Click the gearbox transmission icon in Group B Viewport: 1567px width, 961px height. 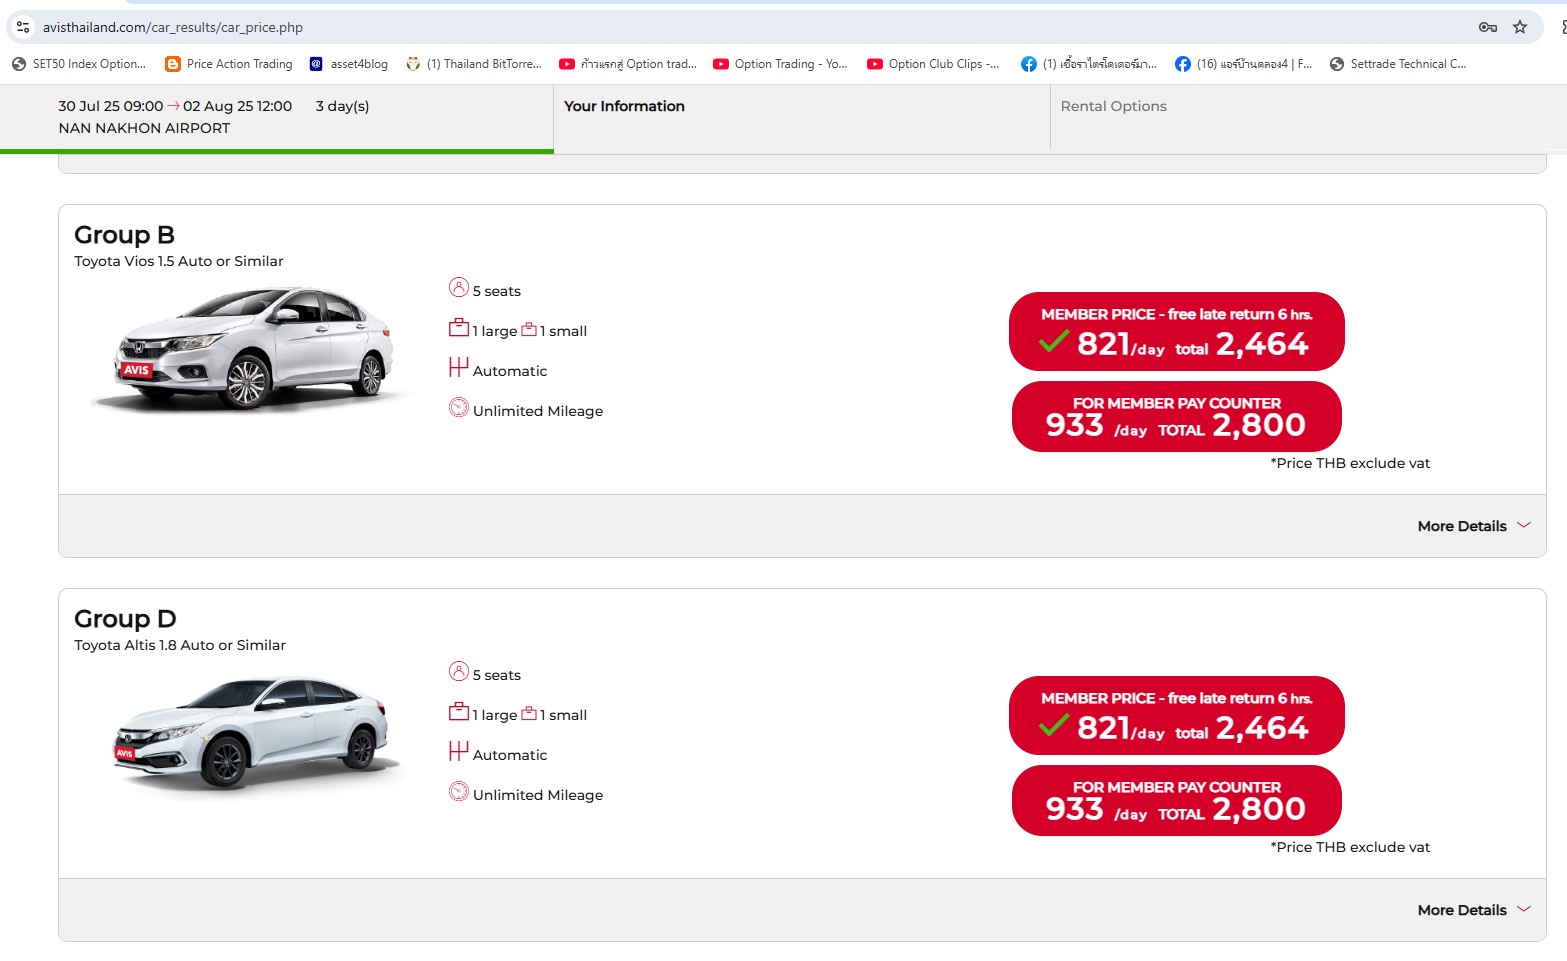458,367
